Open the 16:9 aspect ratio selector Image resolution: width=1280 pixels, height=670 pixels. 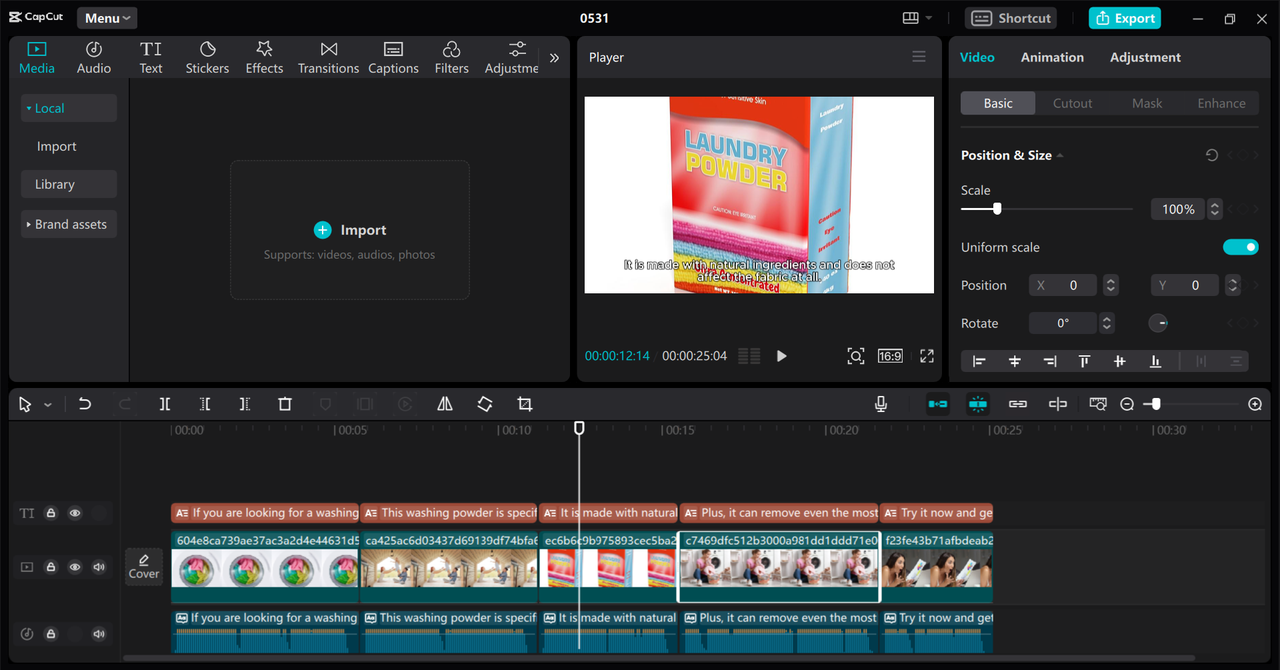pos(890,356)
